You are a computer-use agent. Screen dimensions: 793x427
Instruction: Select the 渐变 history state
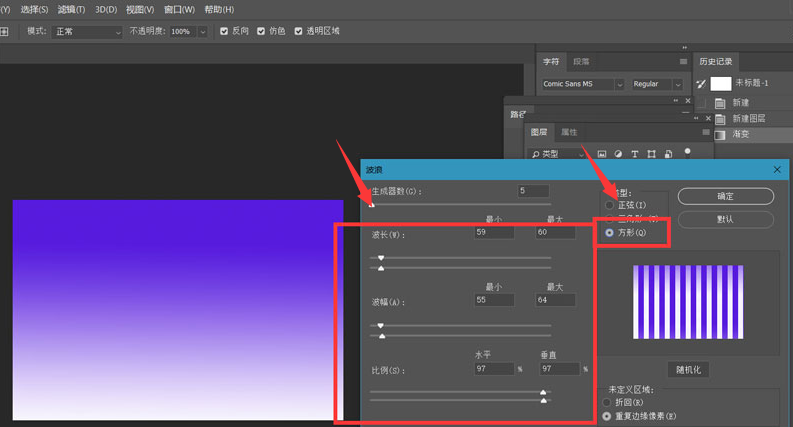tap(741, 134)
